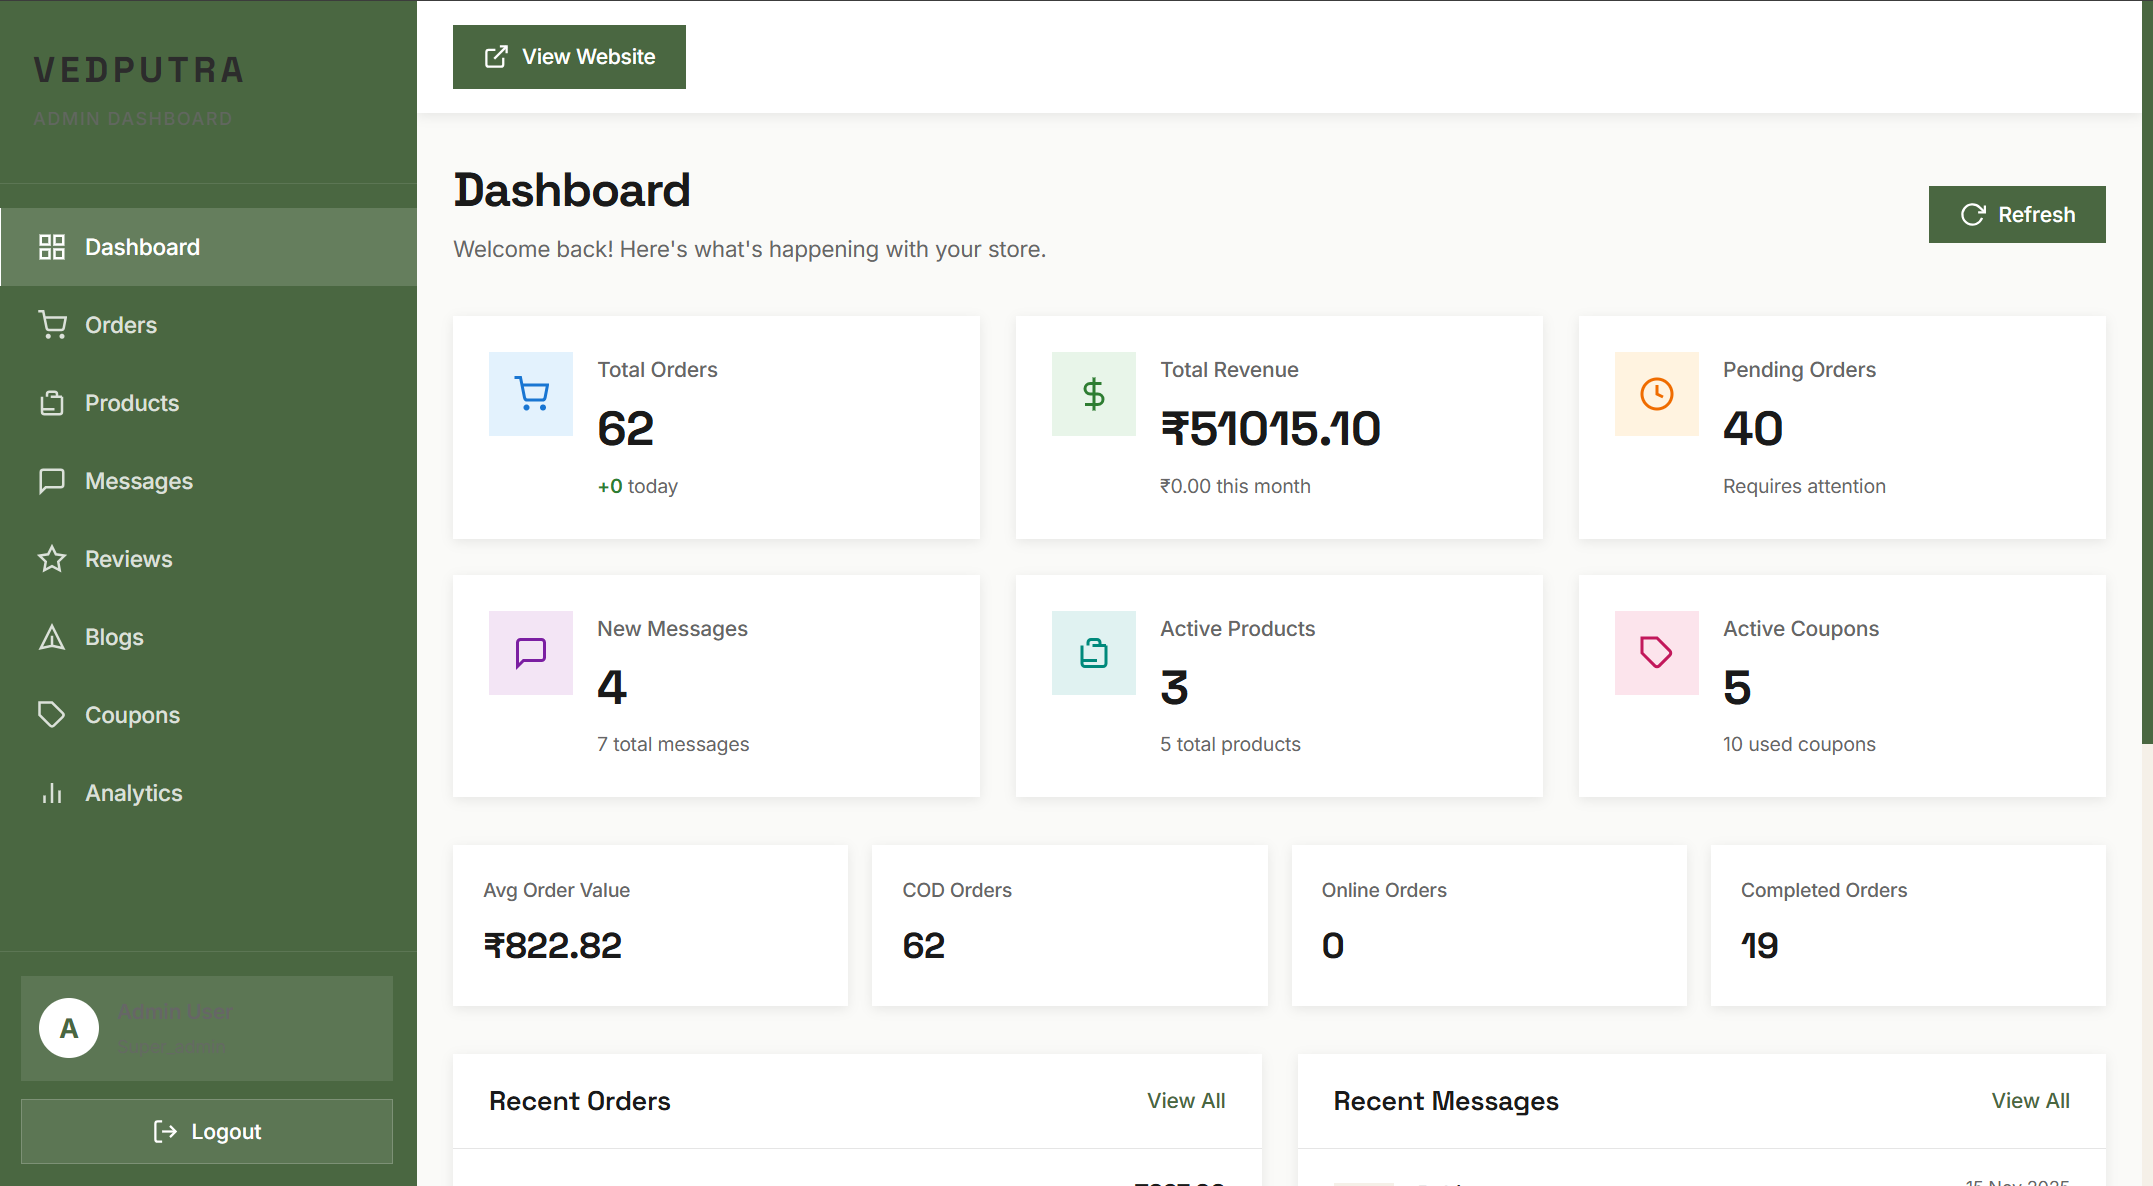Click the purple chat icon in New Messages card
This screenshot has width=2153, height=1186.
(531, 653)
